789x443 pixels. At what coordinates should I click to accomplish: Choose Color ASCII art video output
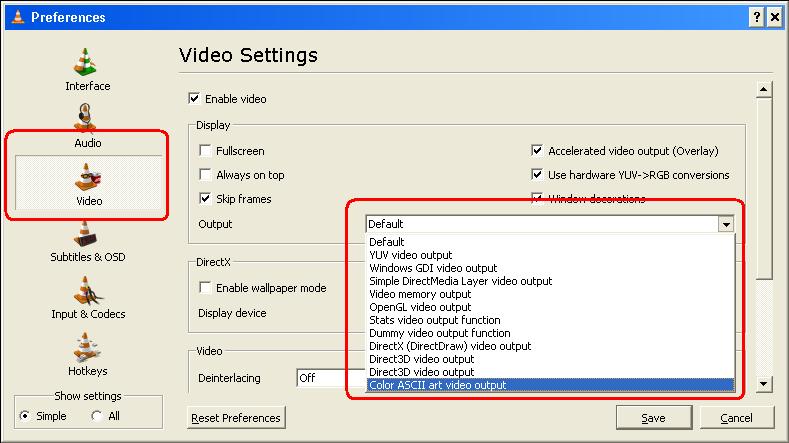tap(550, 385)
